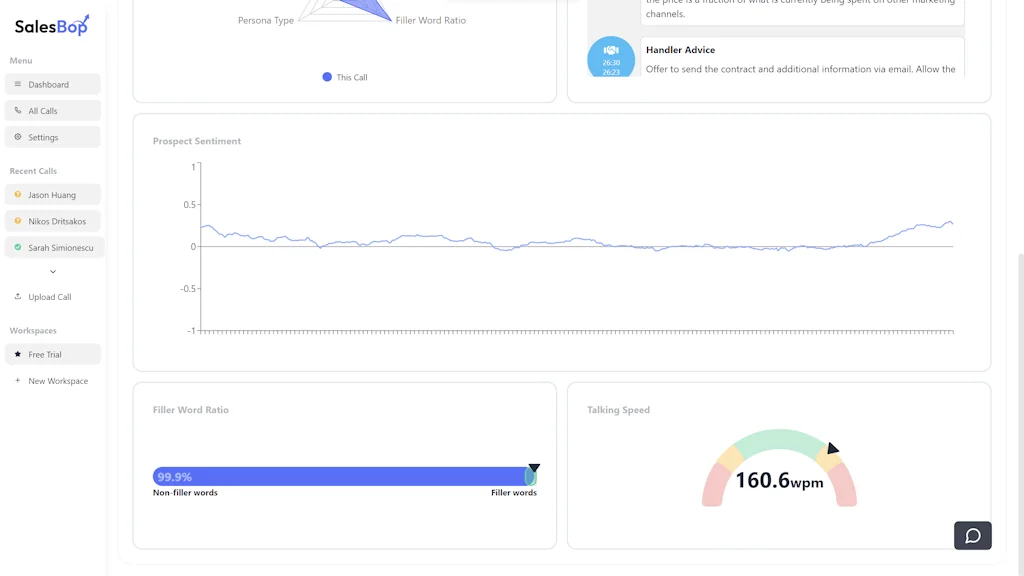1024x576 pixels.
Task: Click the New Workspace option
Action: [x=54, y=380]
